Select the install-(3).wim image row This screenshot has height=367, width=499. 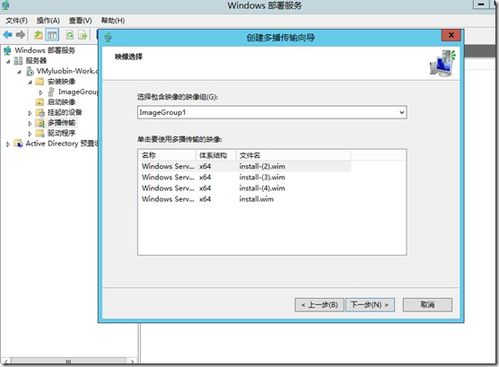tap(245, 177)
